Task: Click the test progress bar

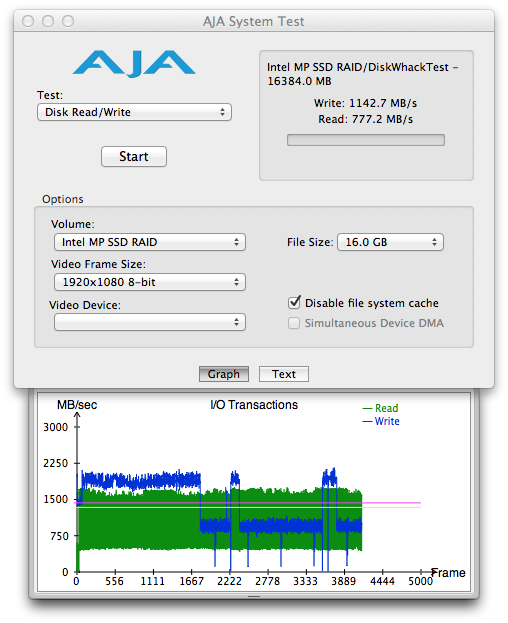Action: (366, 140)
